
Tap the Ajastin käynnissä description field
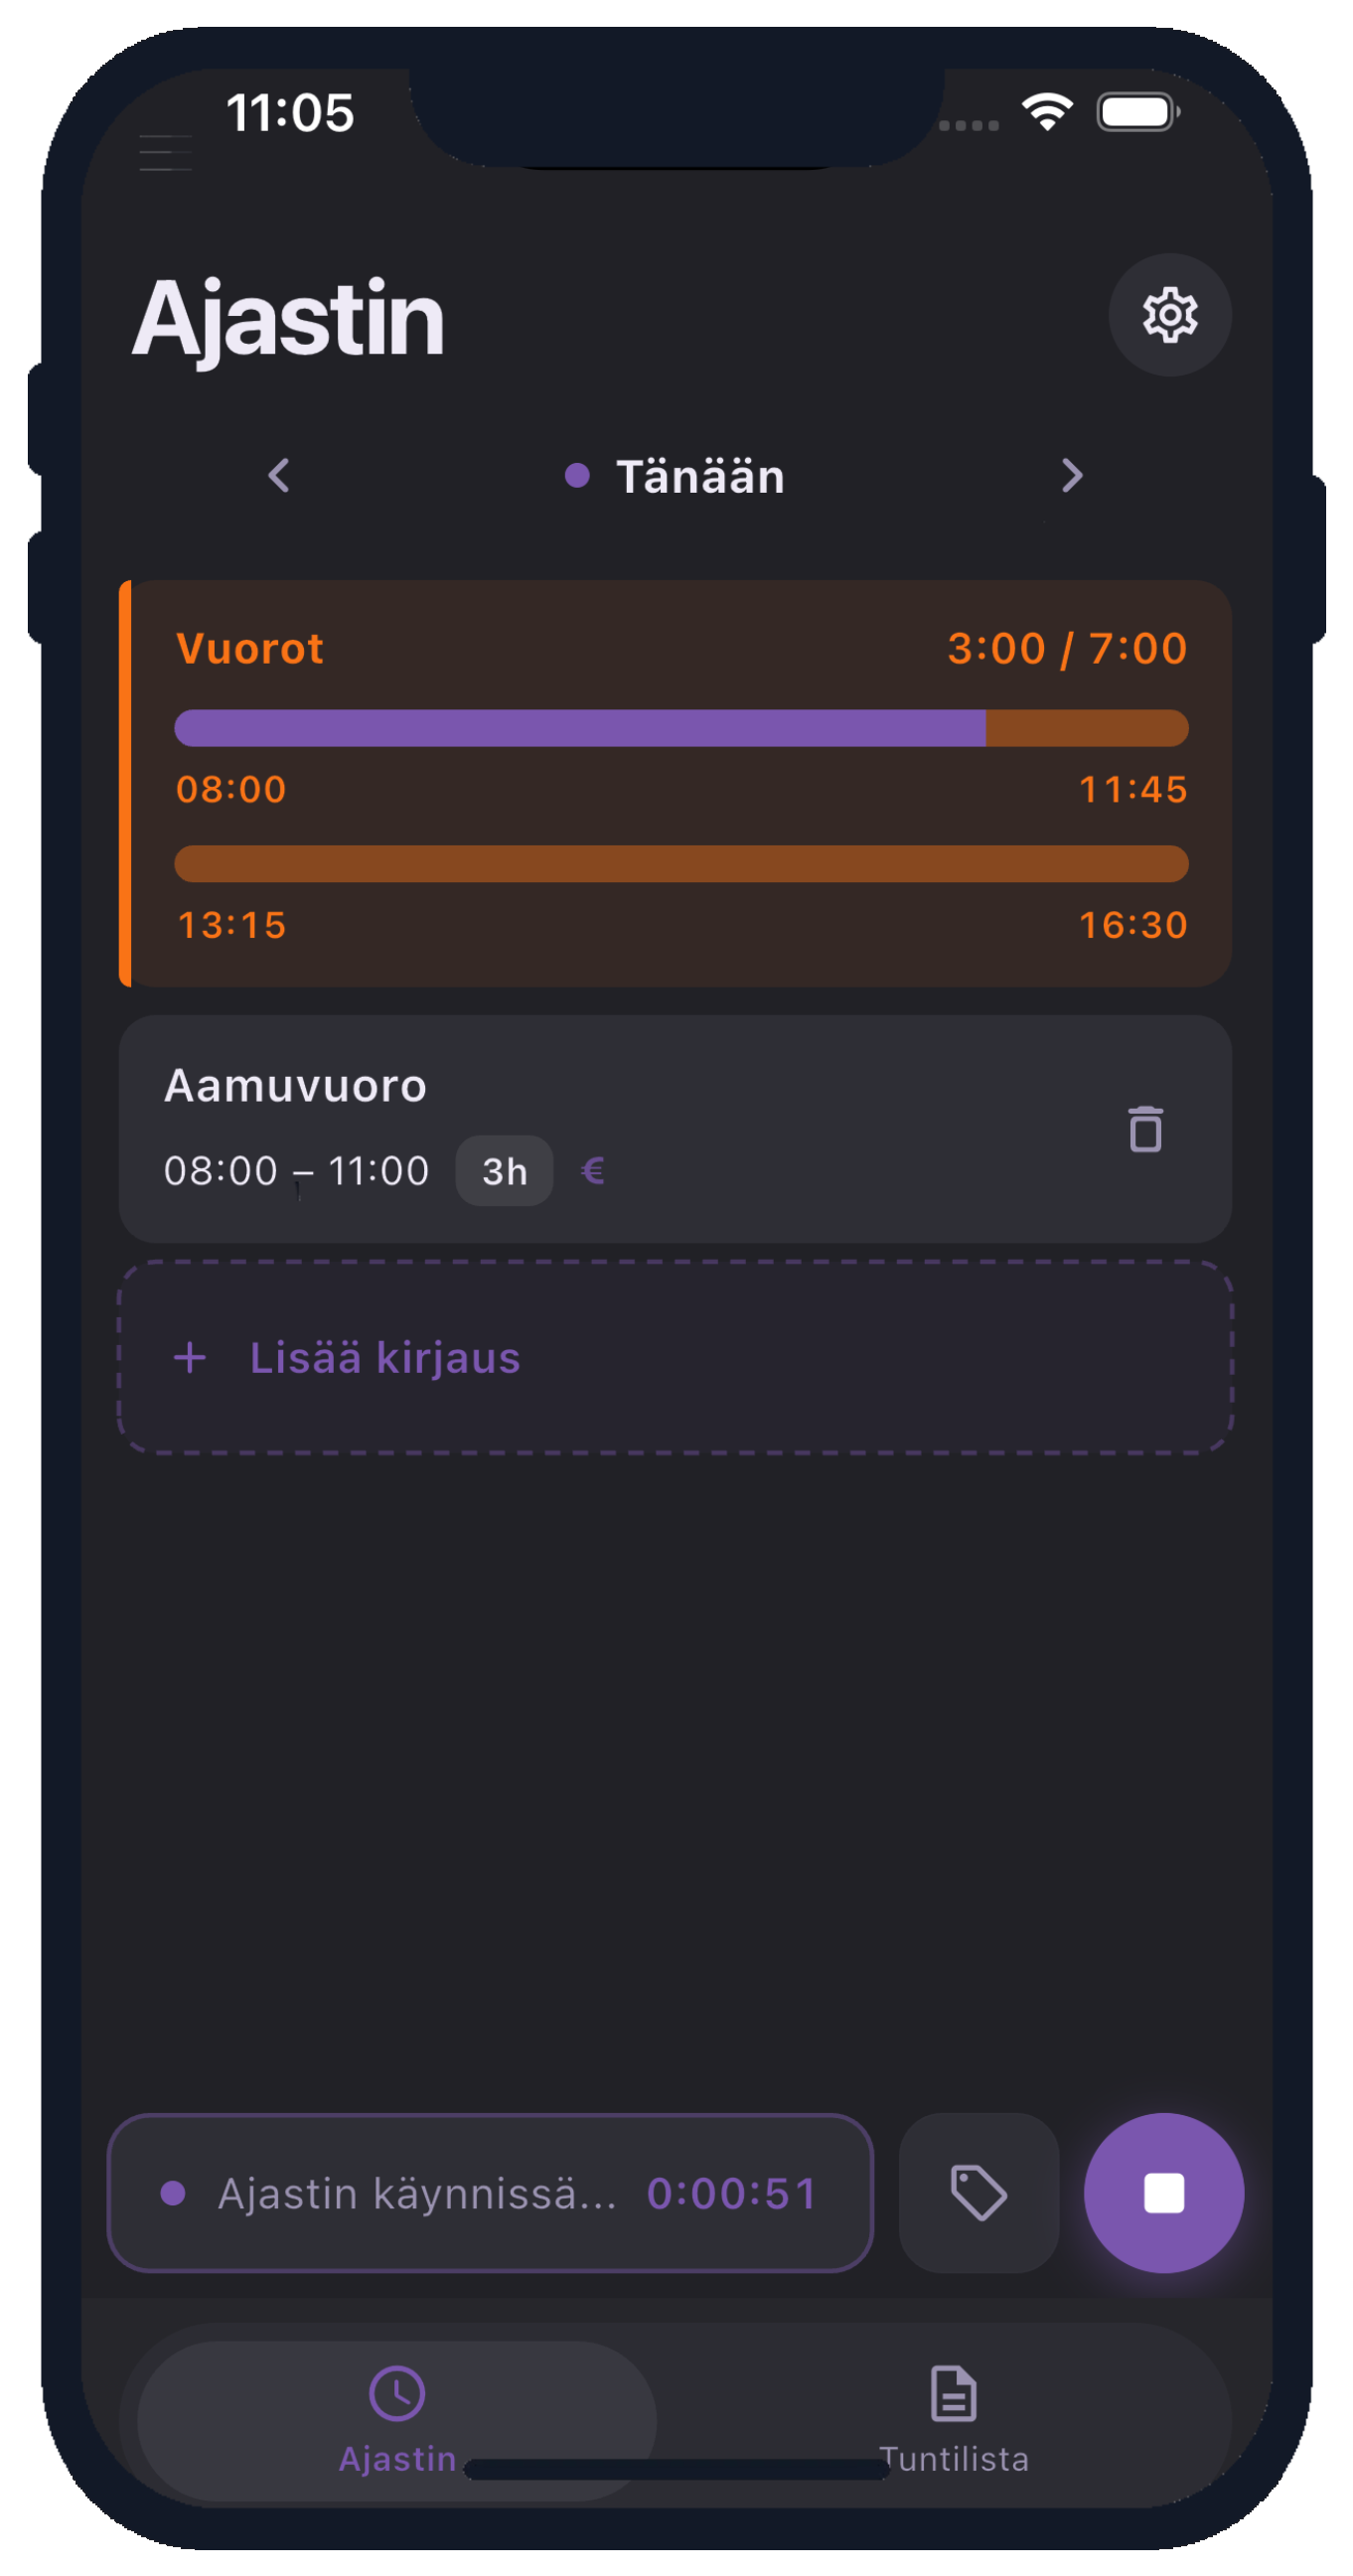coord(490,2192)
